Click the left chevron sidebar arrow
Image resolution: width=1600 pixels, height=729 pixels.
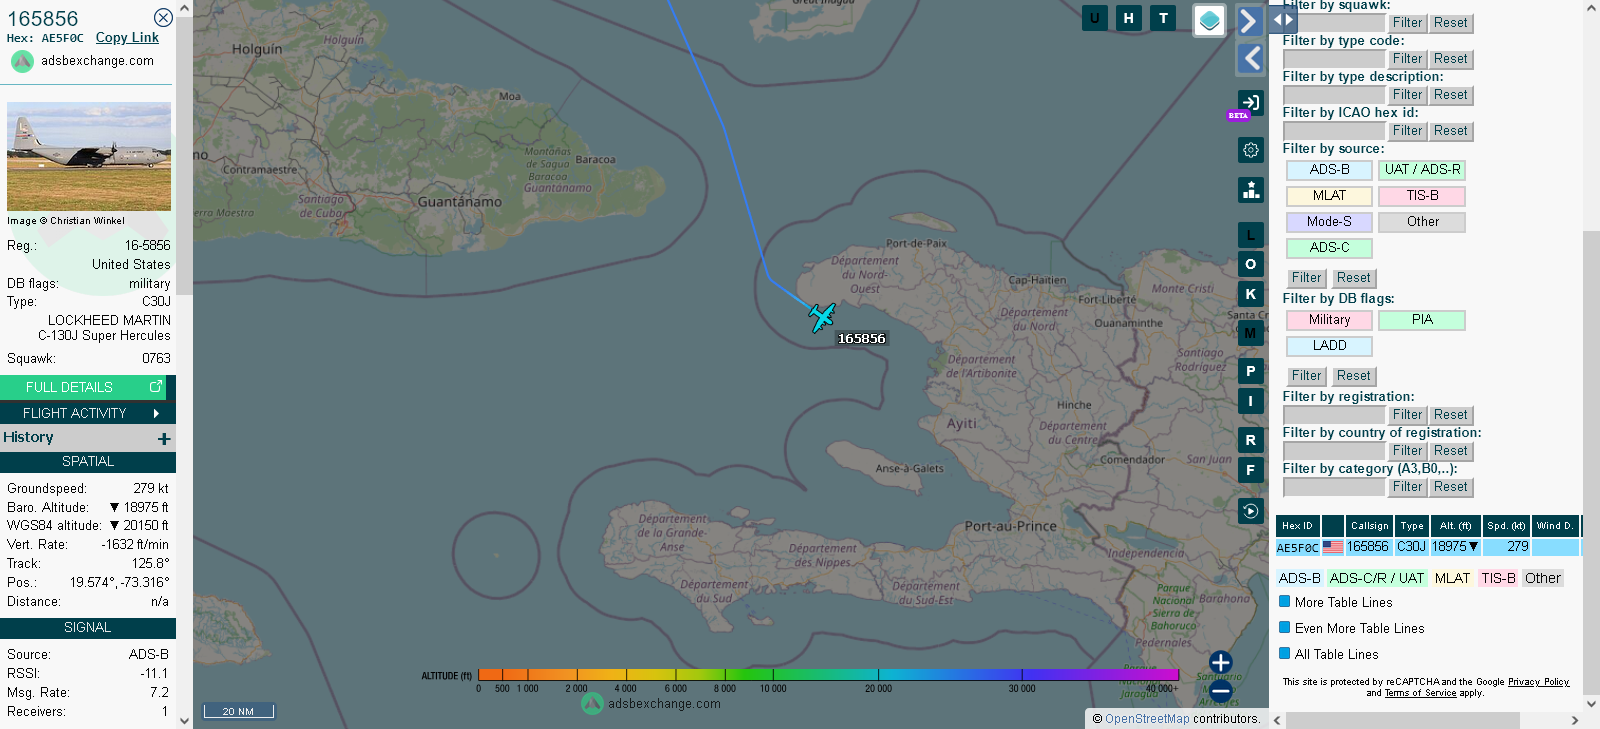click(1250, 59)
